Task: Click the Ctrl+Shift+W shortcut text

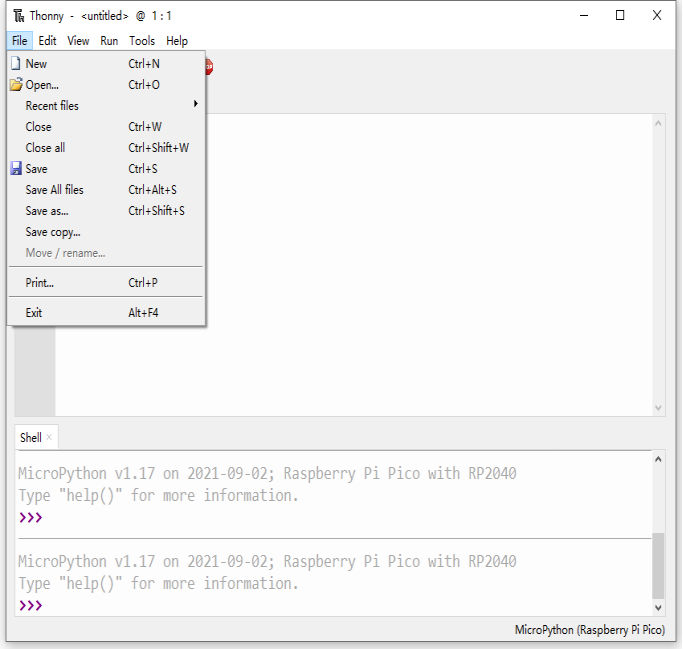Action: (x=159, y=148)
